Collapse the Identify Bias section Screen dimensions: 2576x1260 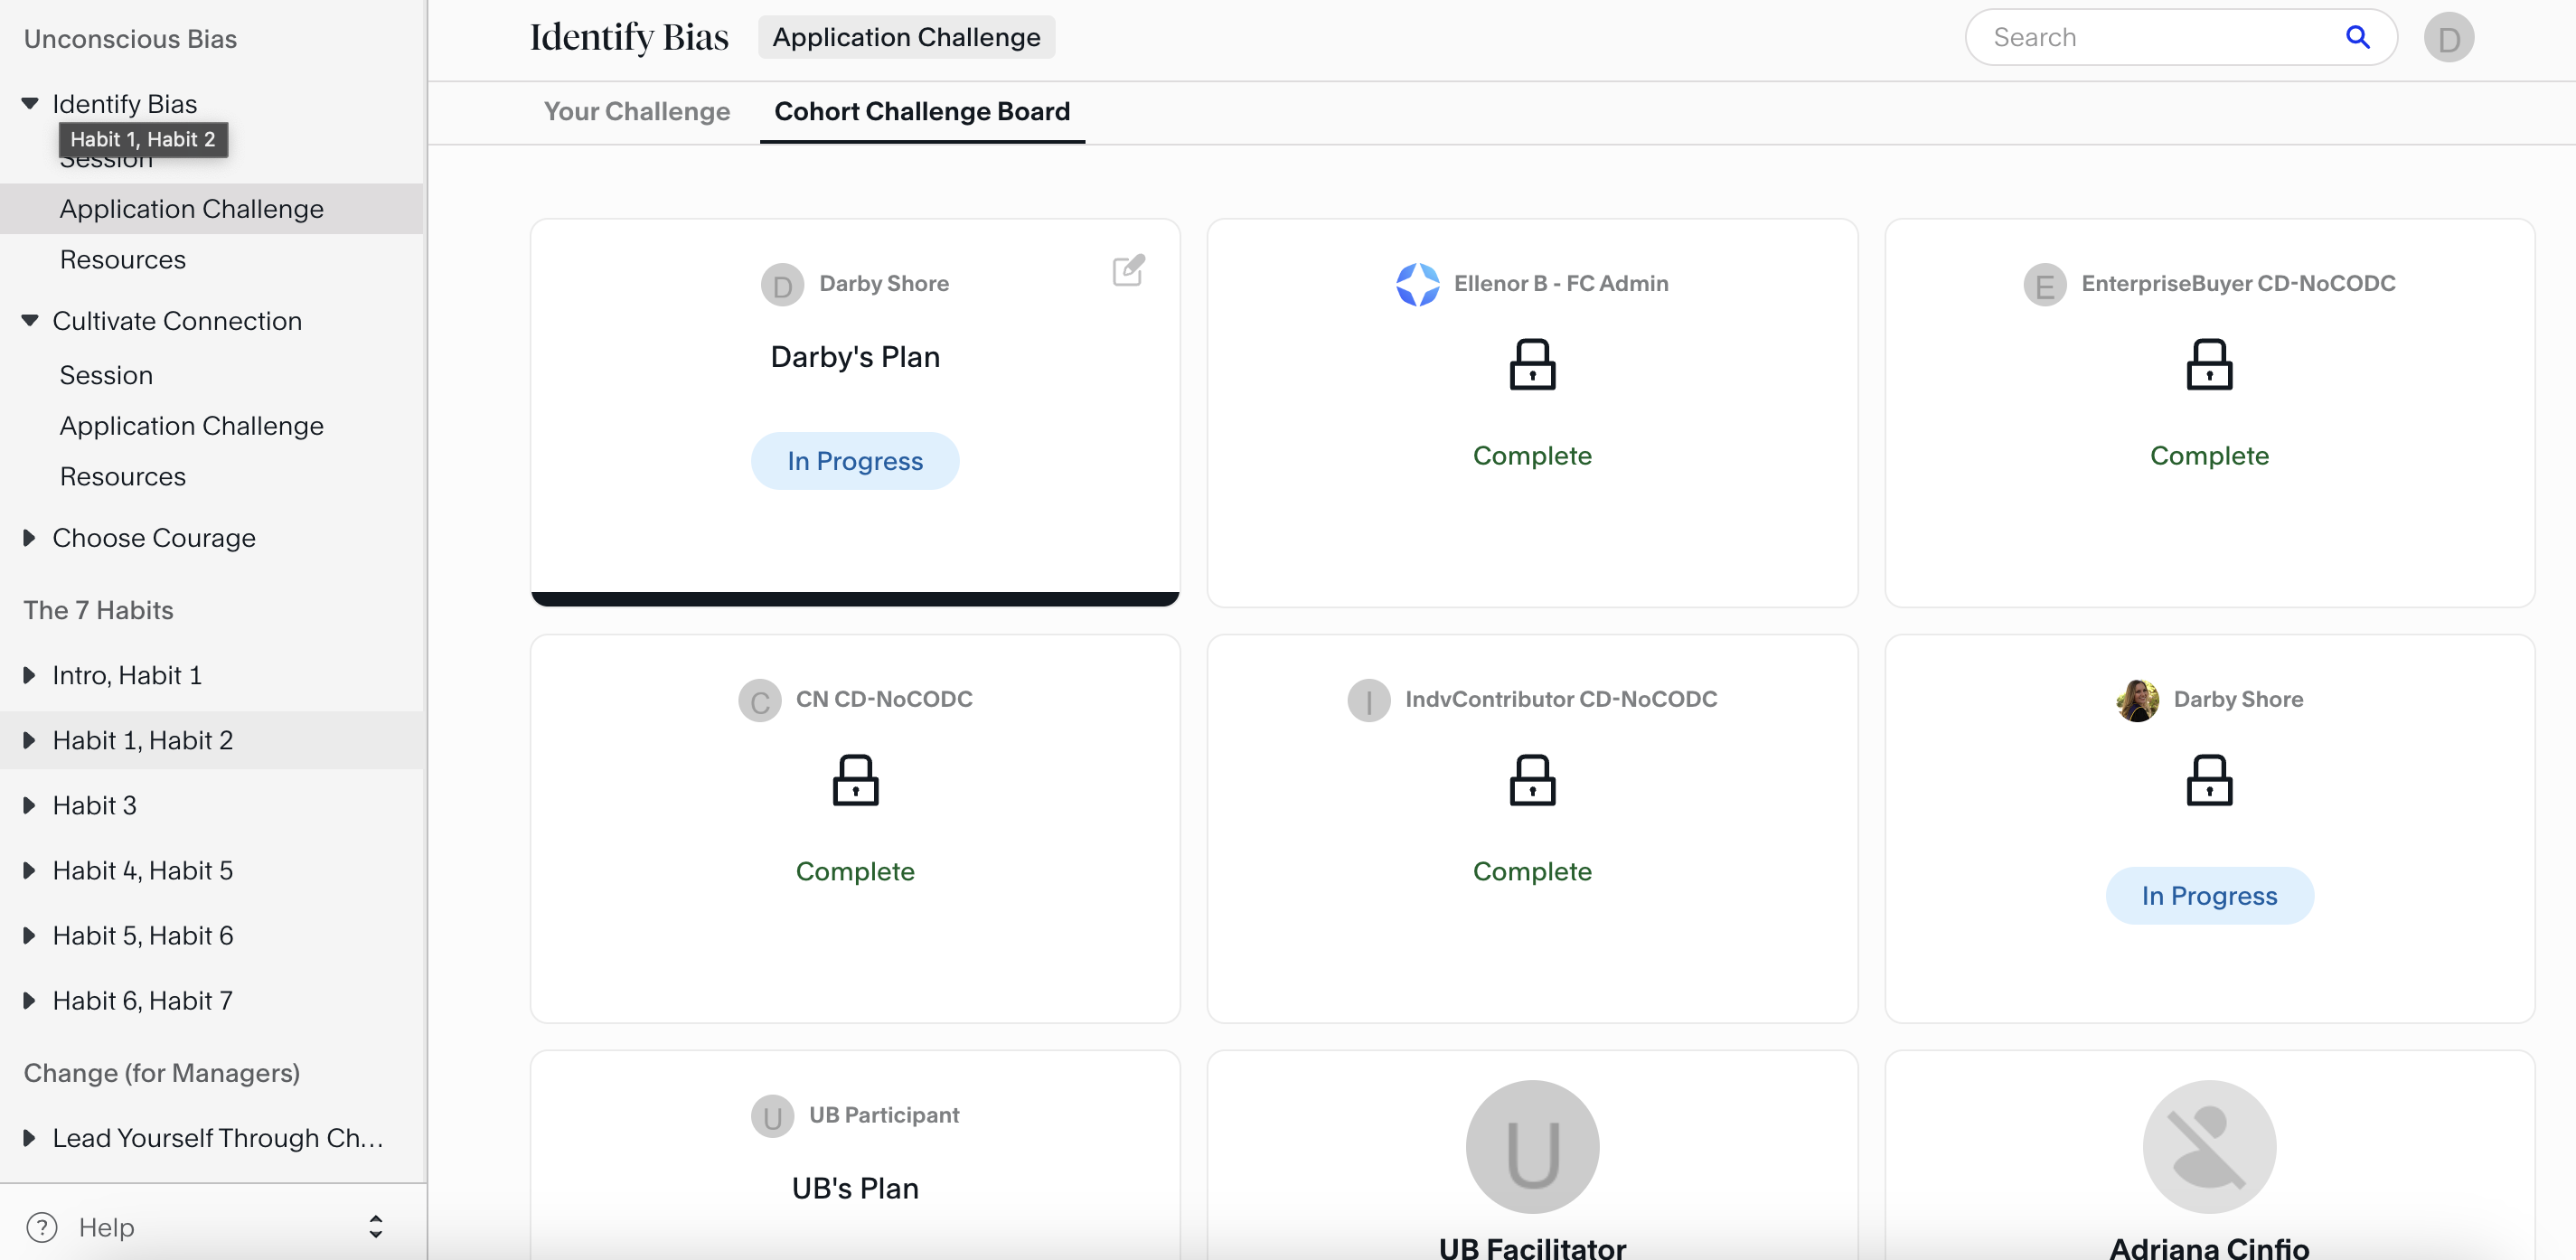tap(30, 104)
